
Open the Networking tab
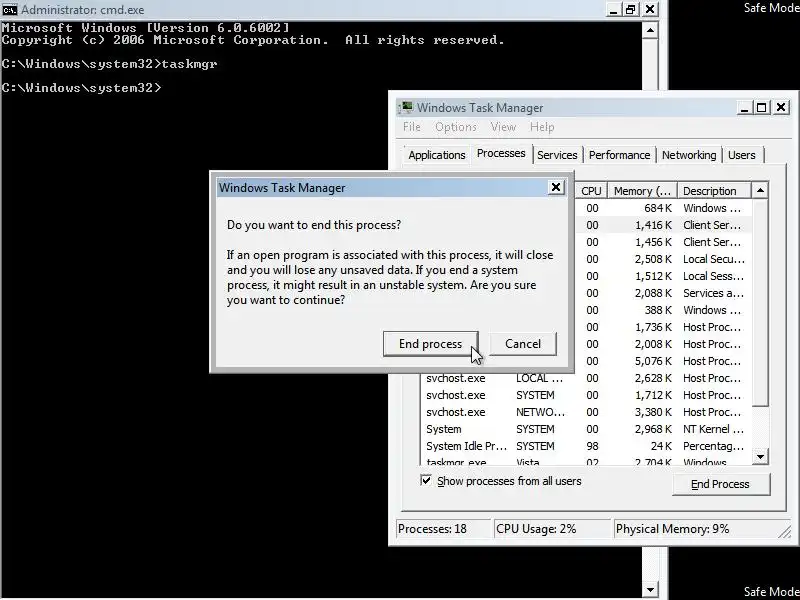(x=689, y=155)
